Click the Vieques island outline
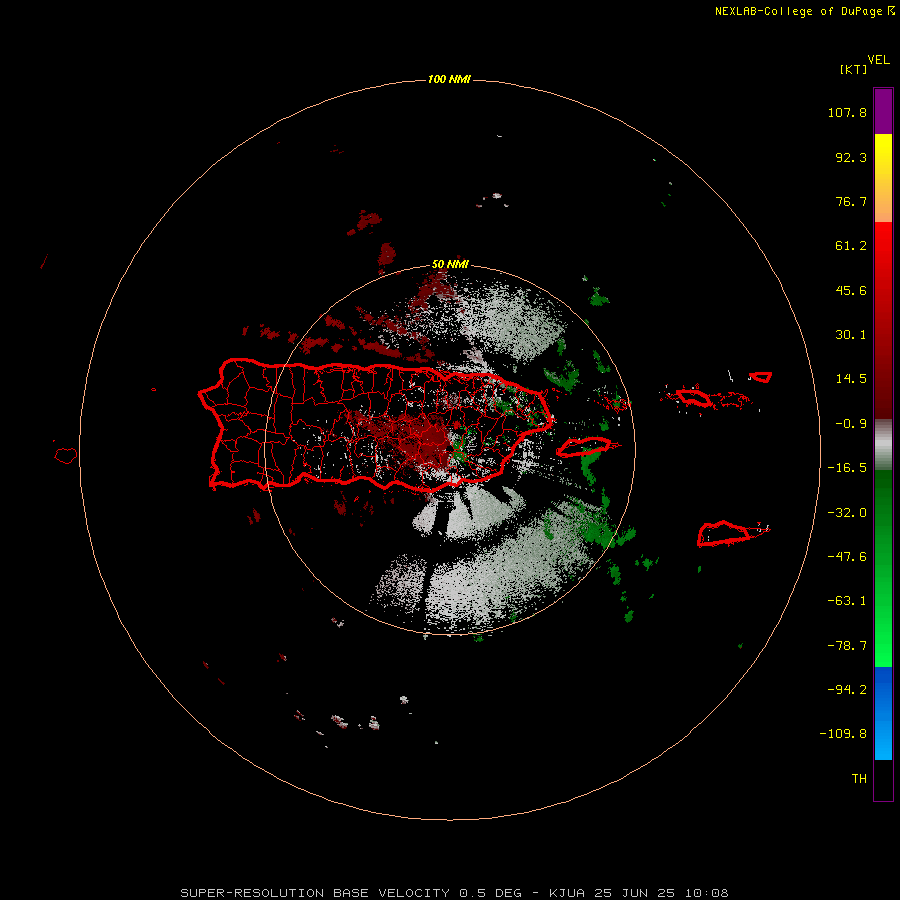900x900 pixels. coord(584,447)
